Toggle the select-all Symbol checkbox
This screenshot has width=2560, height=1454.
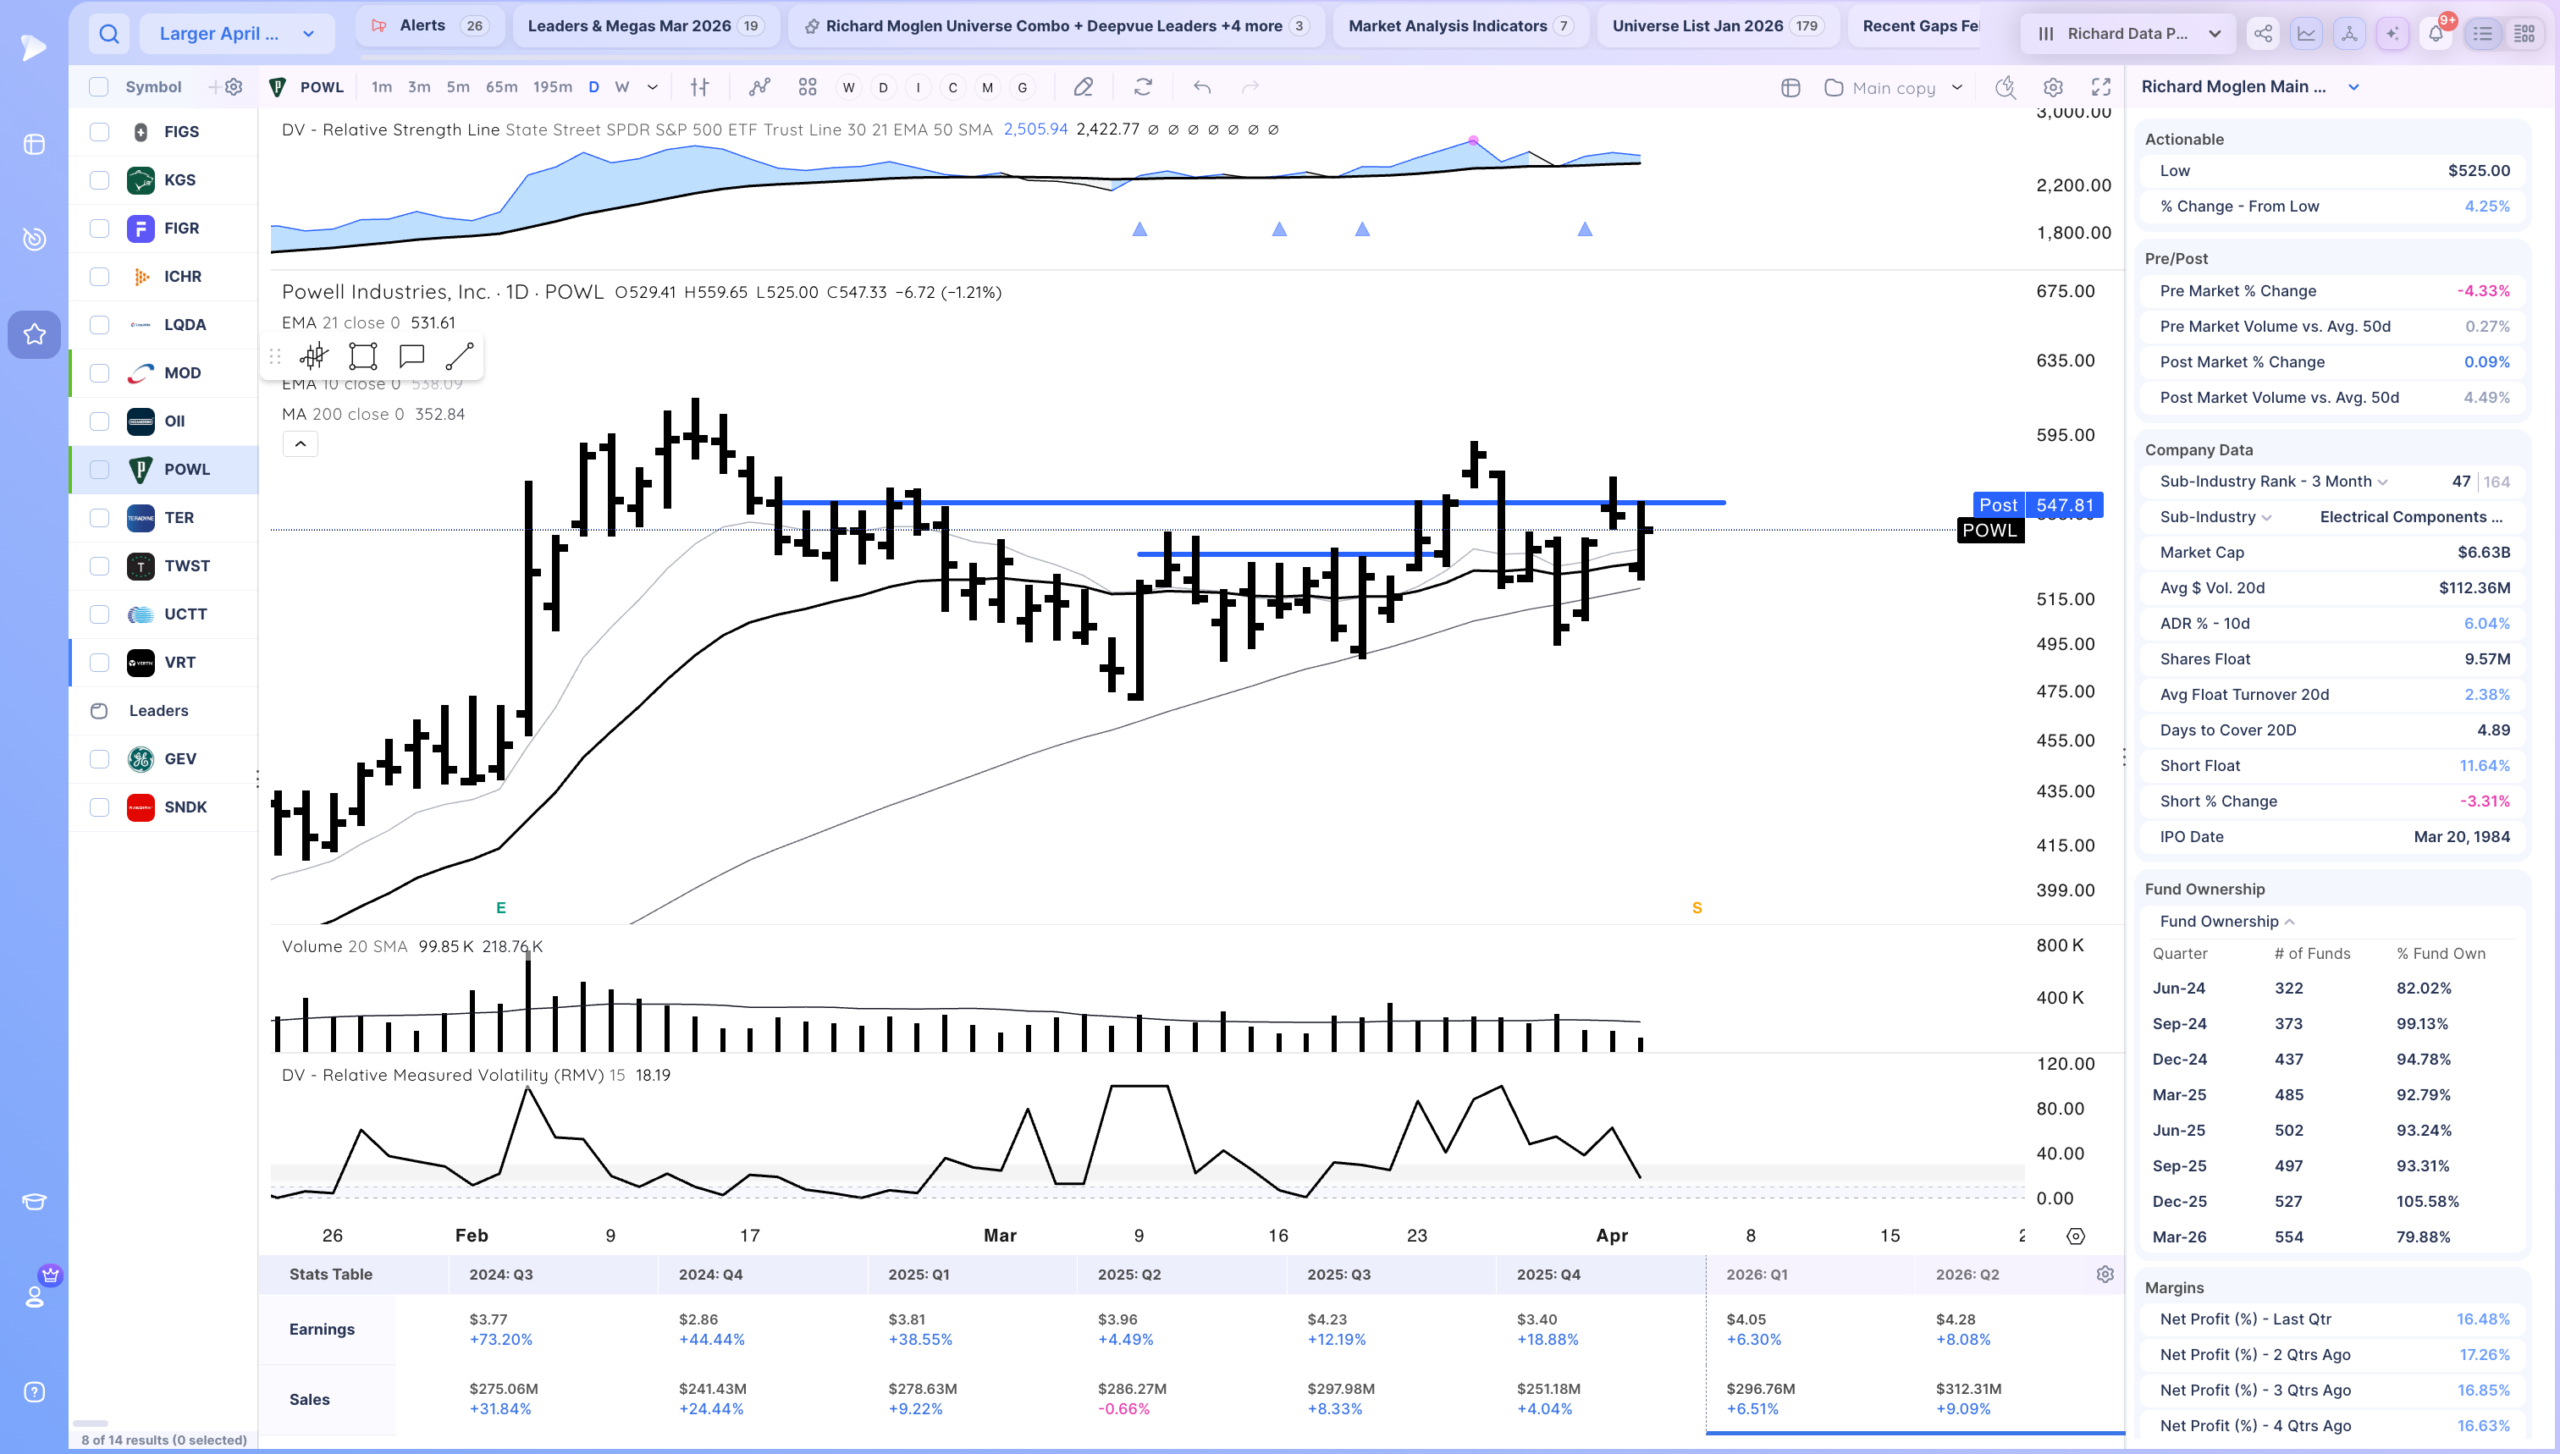pos(98,87)
